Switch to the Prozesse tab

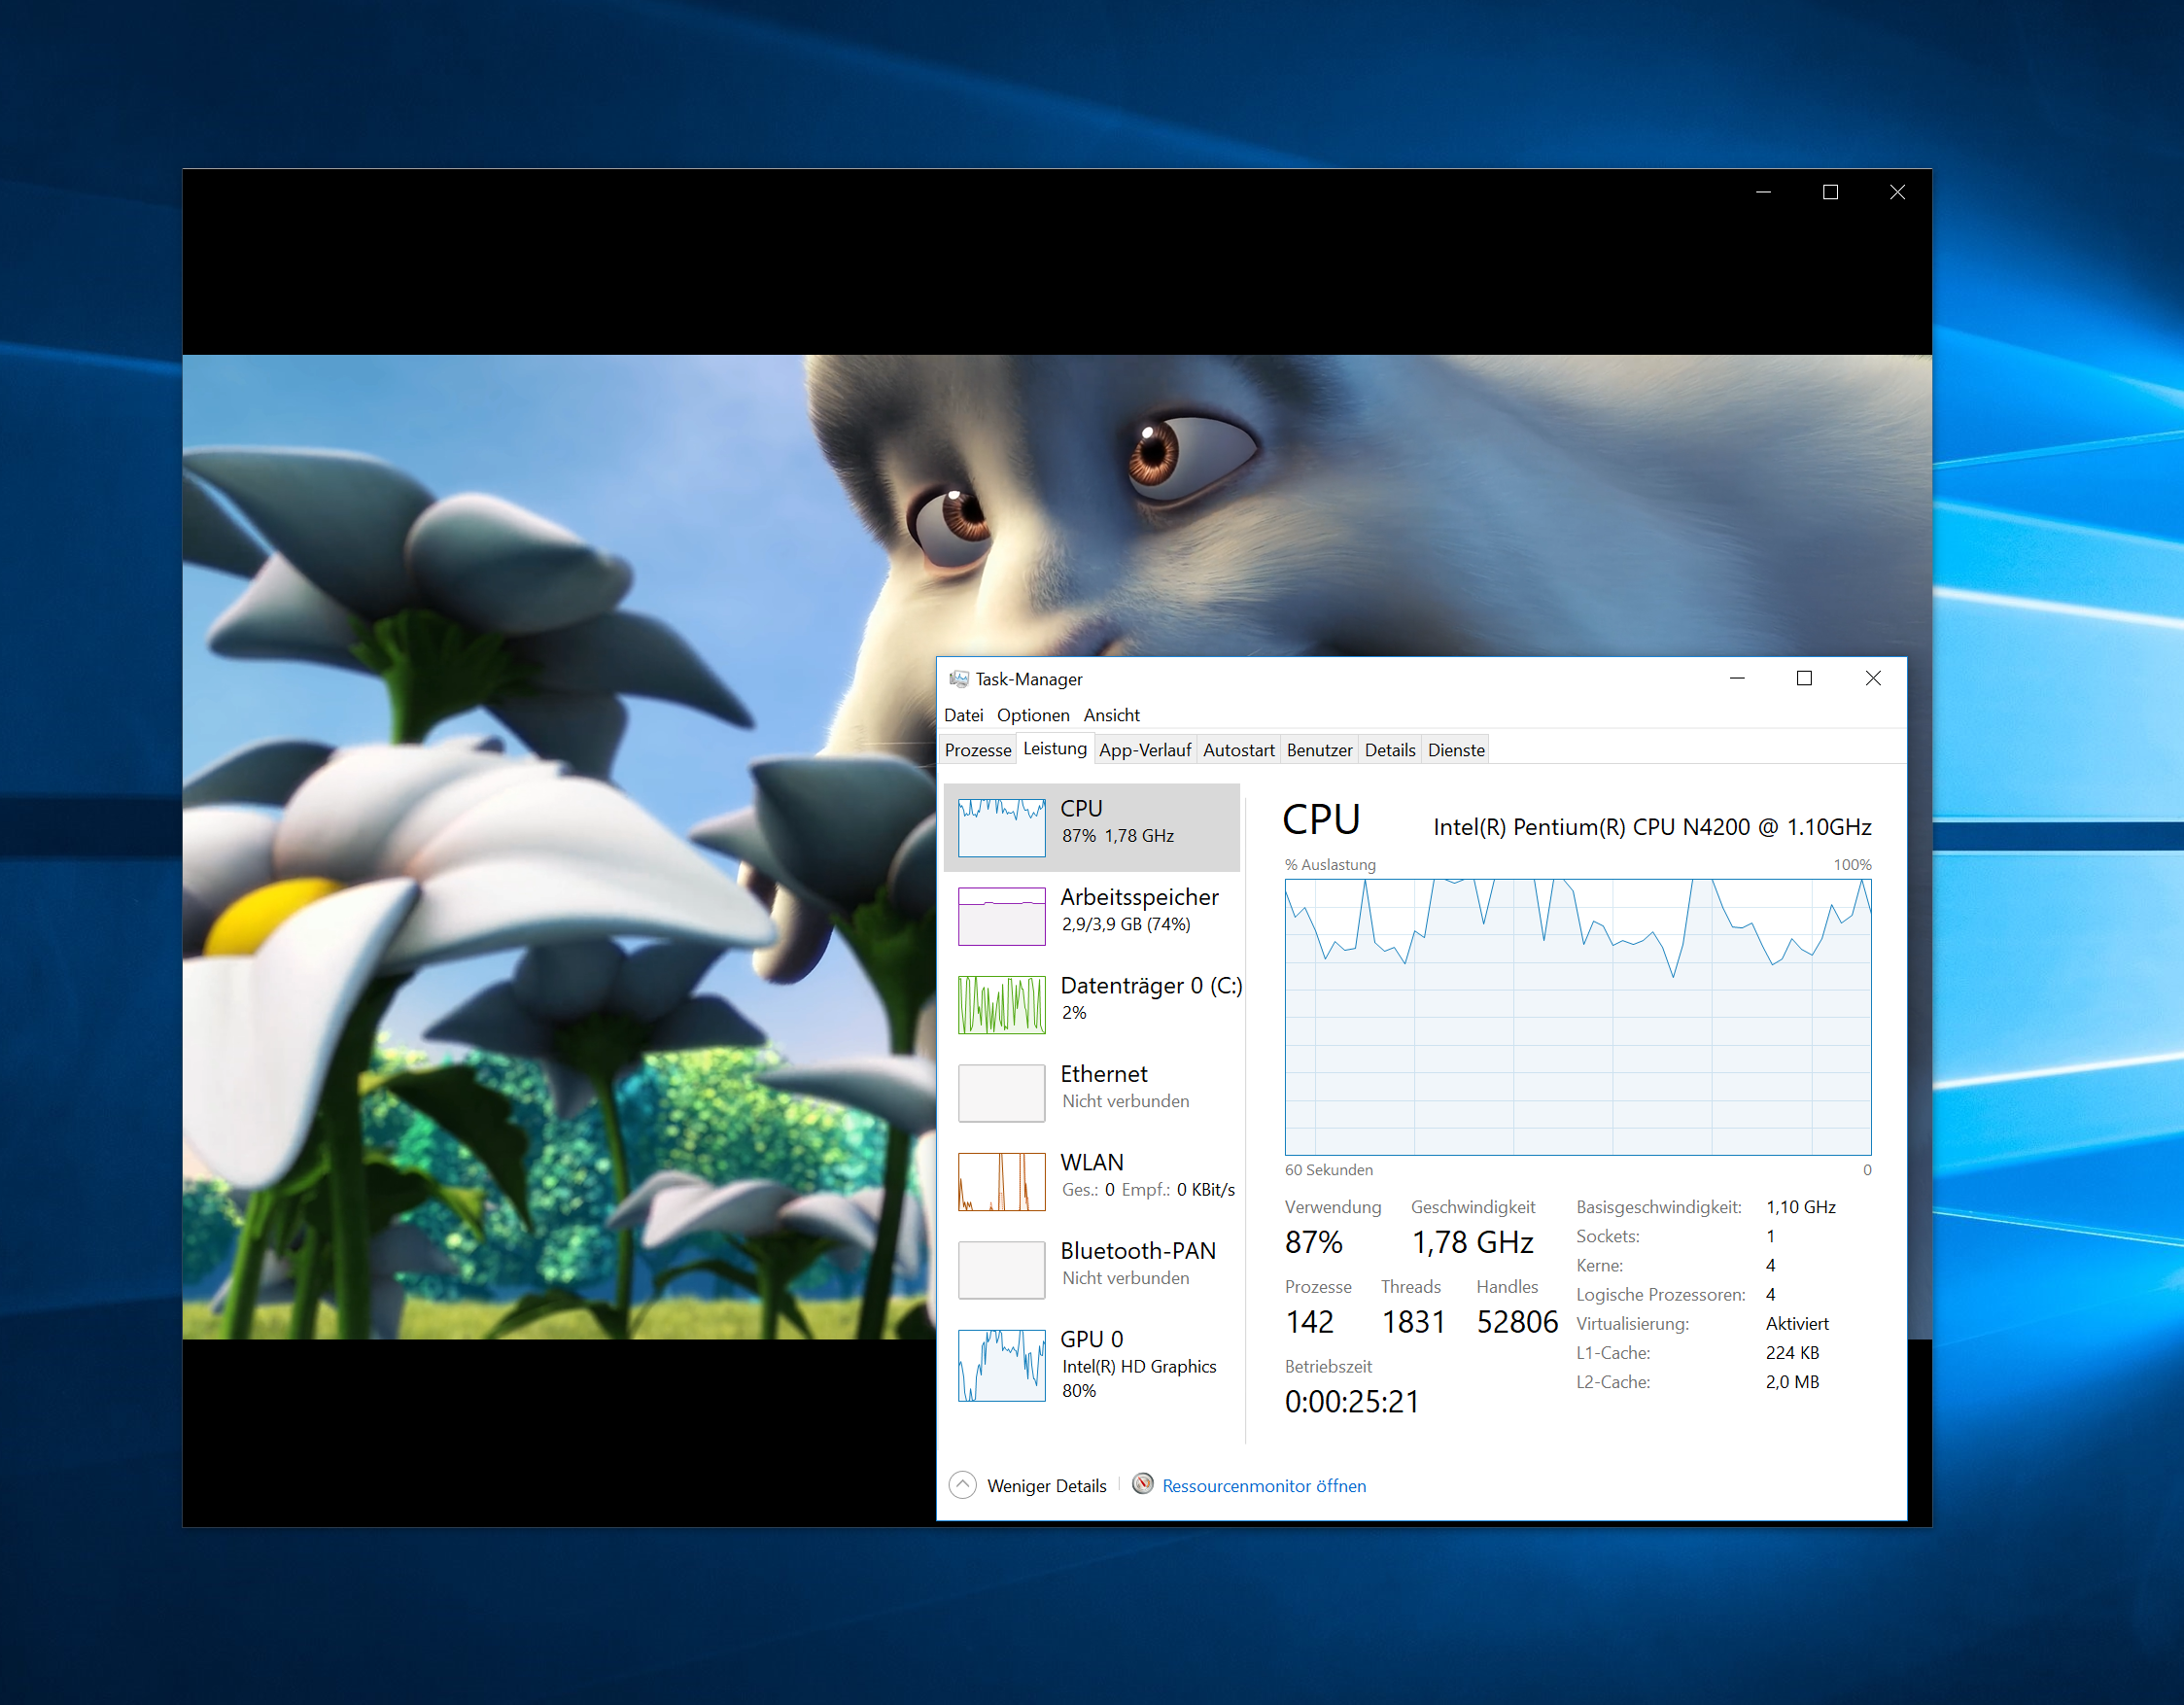(977, 750)
